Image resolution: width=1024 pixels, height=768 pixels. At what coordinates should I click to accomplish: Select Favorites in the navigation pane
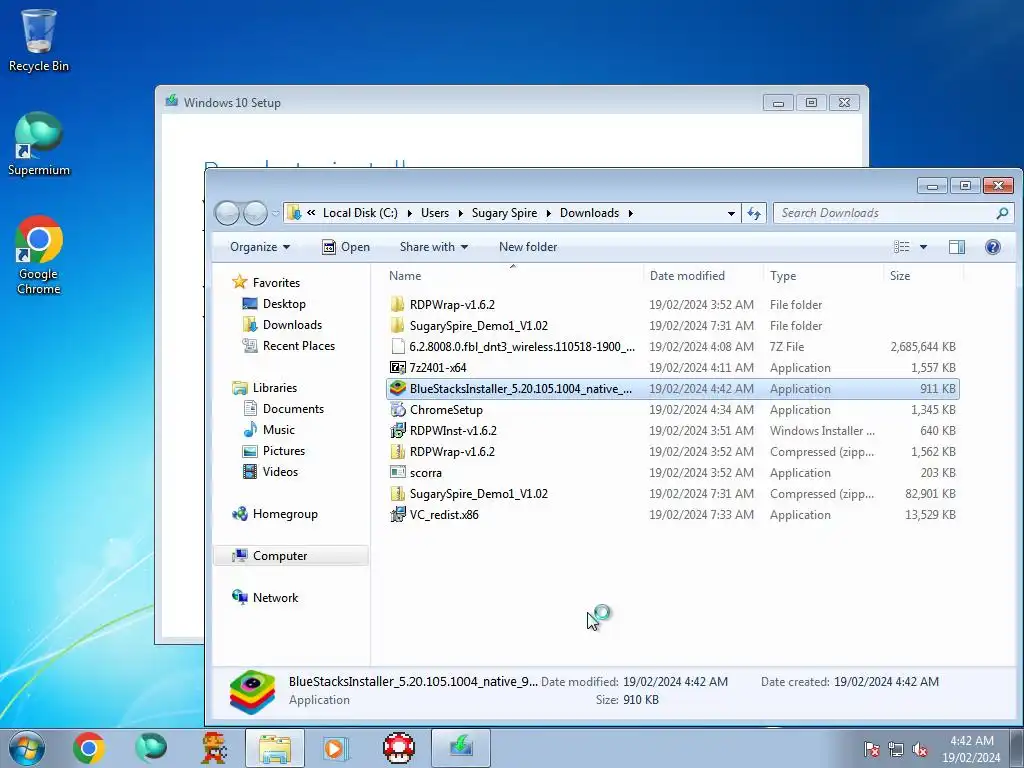coord(276,283)
